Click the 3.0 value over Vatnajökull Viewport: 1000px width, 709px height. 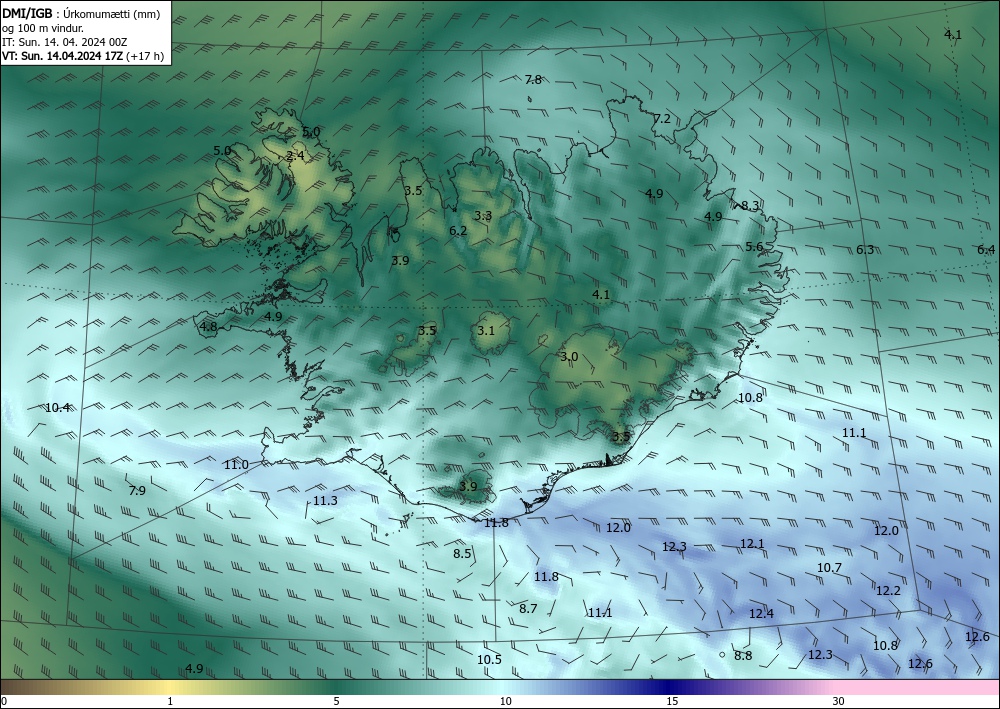tap(569, 356)
